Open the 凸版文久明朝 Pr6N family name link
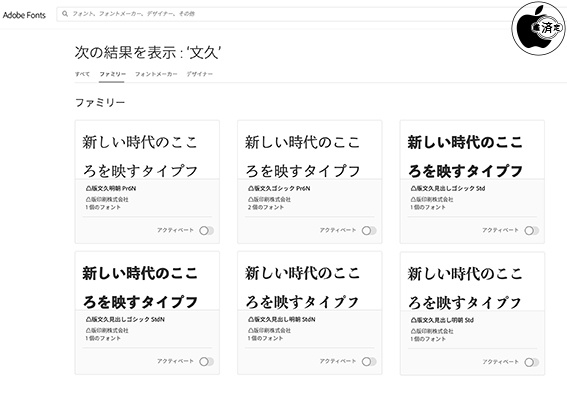Viewport: 567px width, 401px height. pos(111,188)
